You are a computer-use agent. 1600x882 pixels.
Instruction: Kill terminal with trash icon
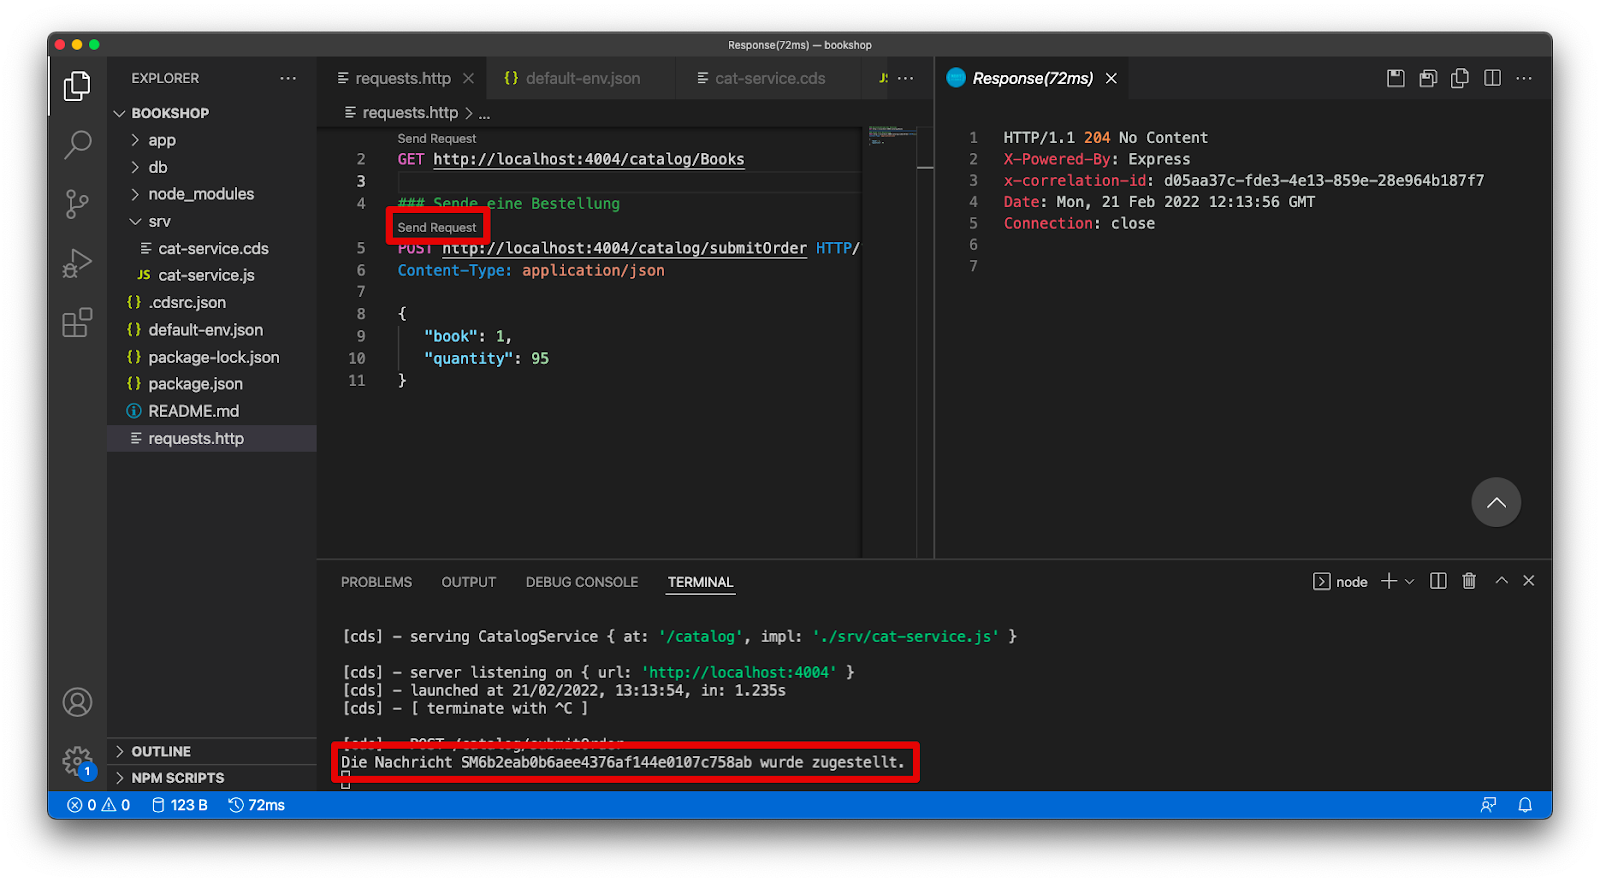pos(1469,581)
